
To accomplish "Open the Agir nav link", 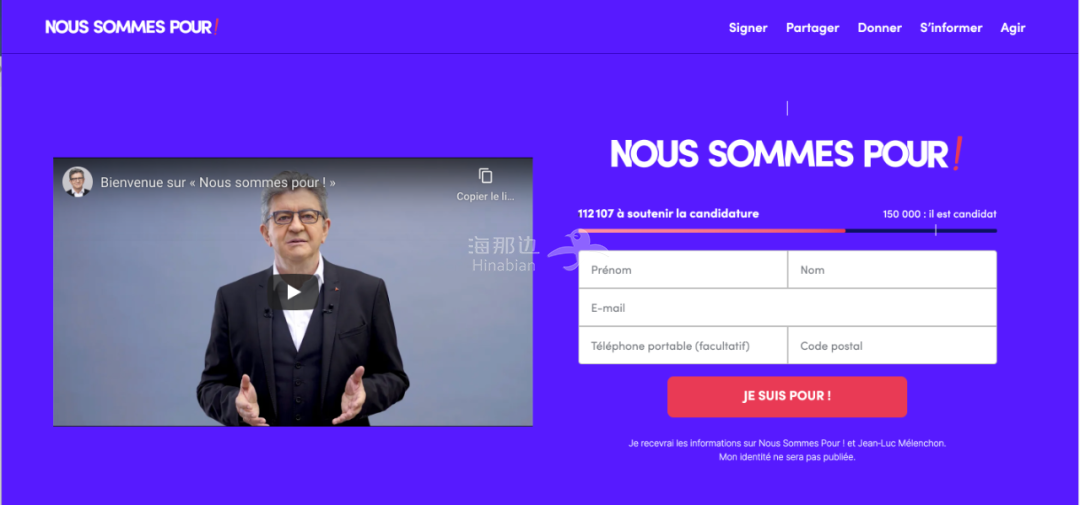I will pyautogui.click(x=1012, y=28).
